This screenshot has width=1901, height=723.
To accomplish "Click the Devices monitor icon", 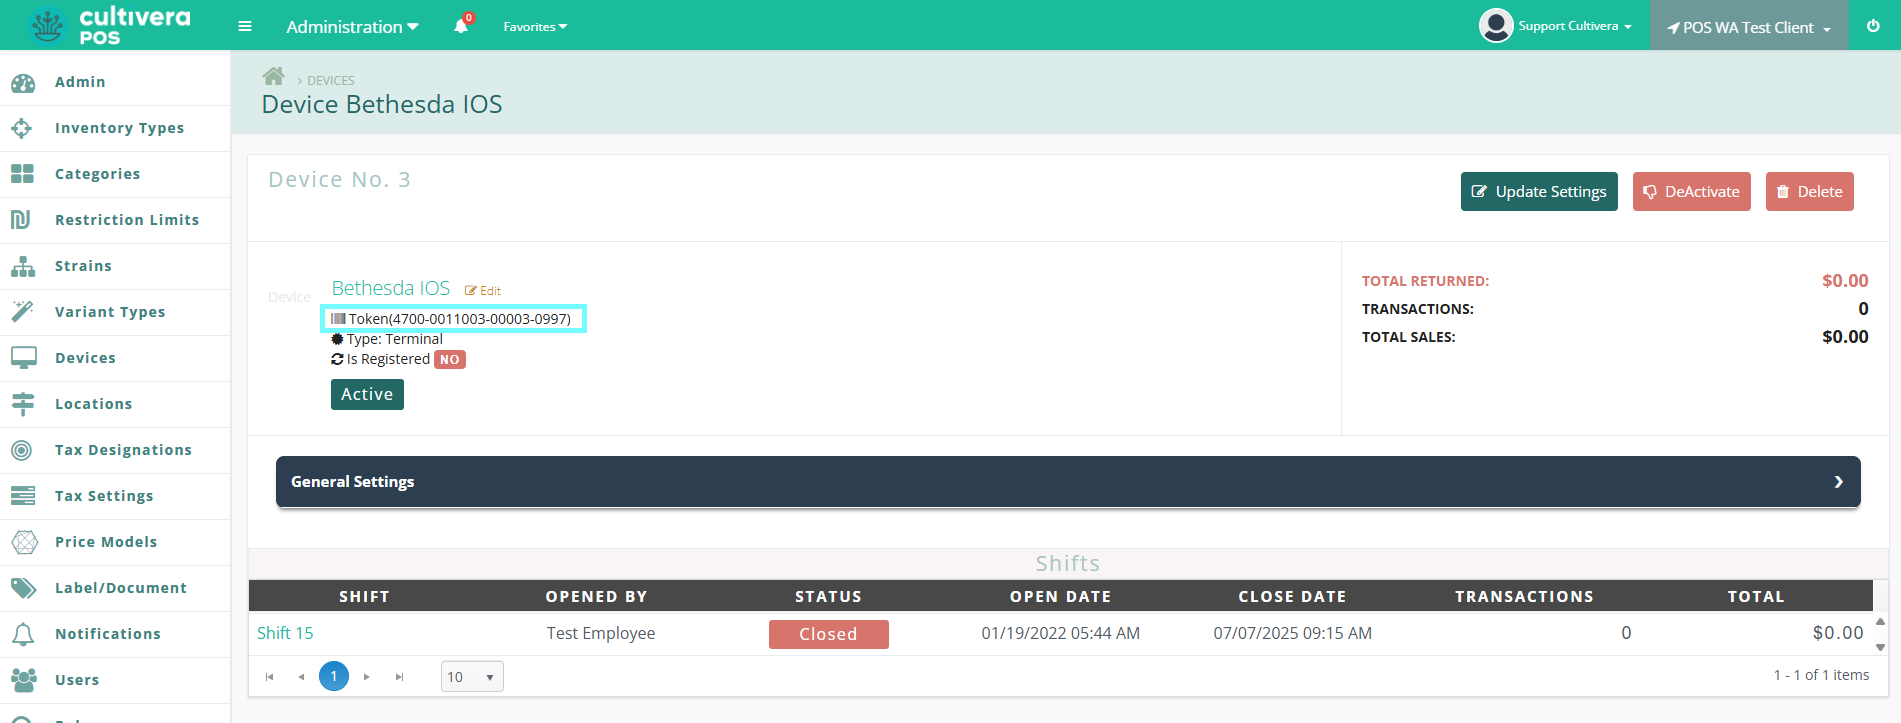I will [x=24, y=358].
